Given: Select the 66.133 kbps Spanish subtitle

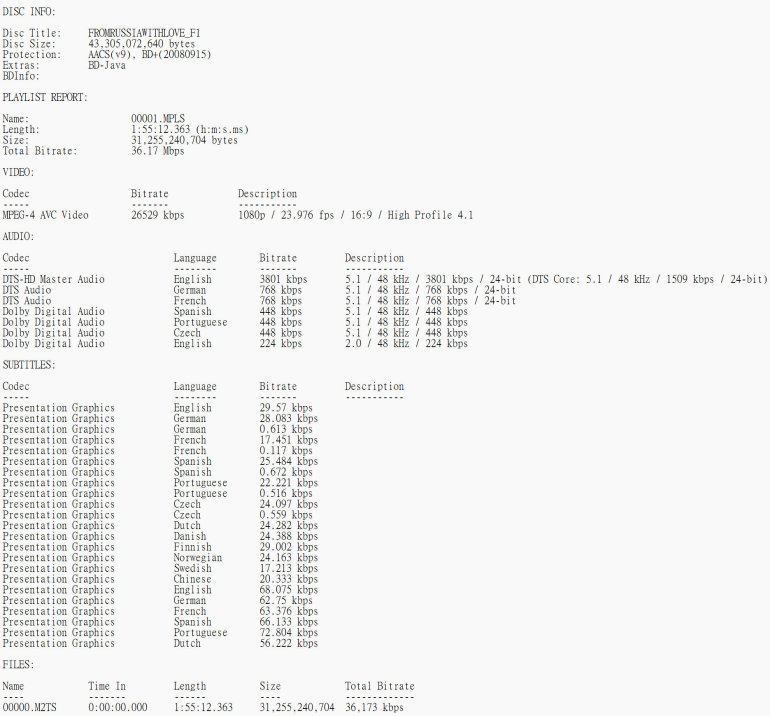Looking at the screenshot, I should tap(289, 622).
